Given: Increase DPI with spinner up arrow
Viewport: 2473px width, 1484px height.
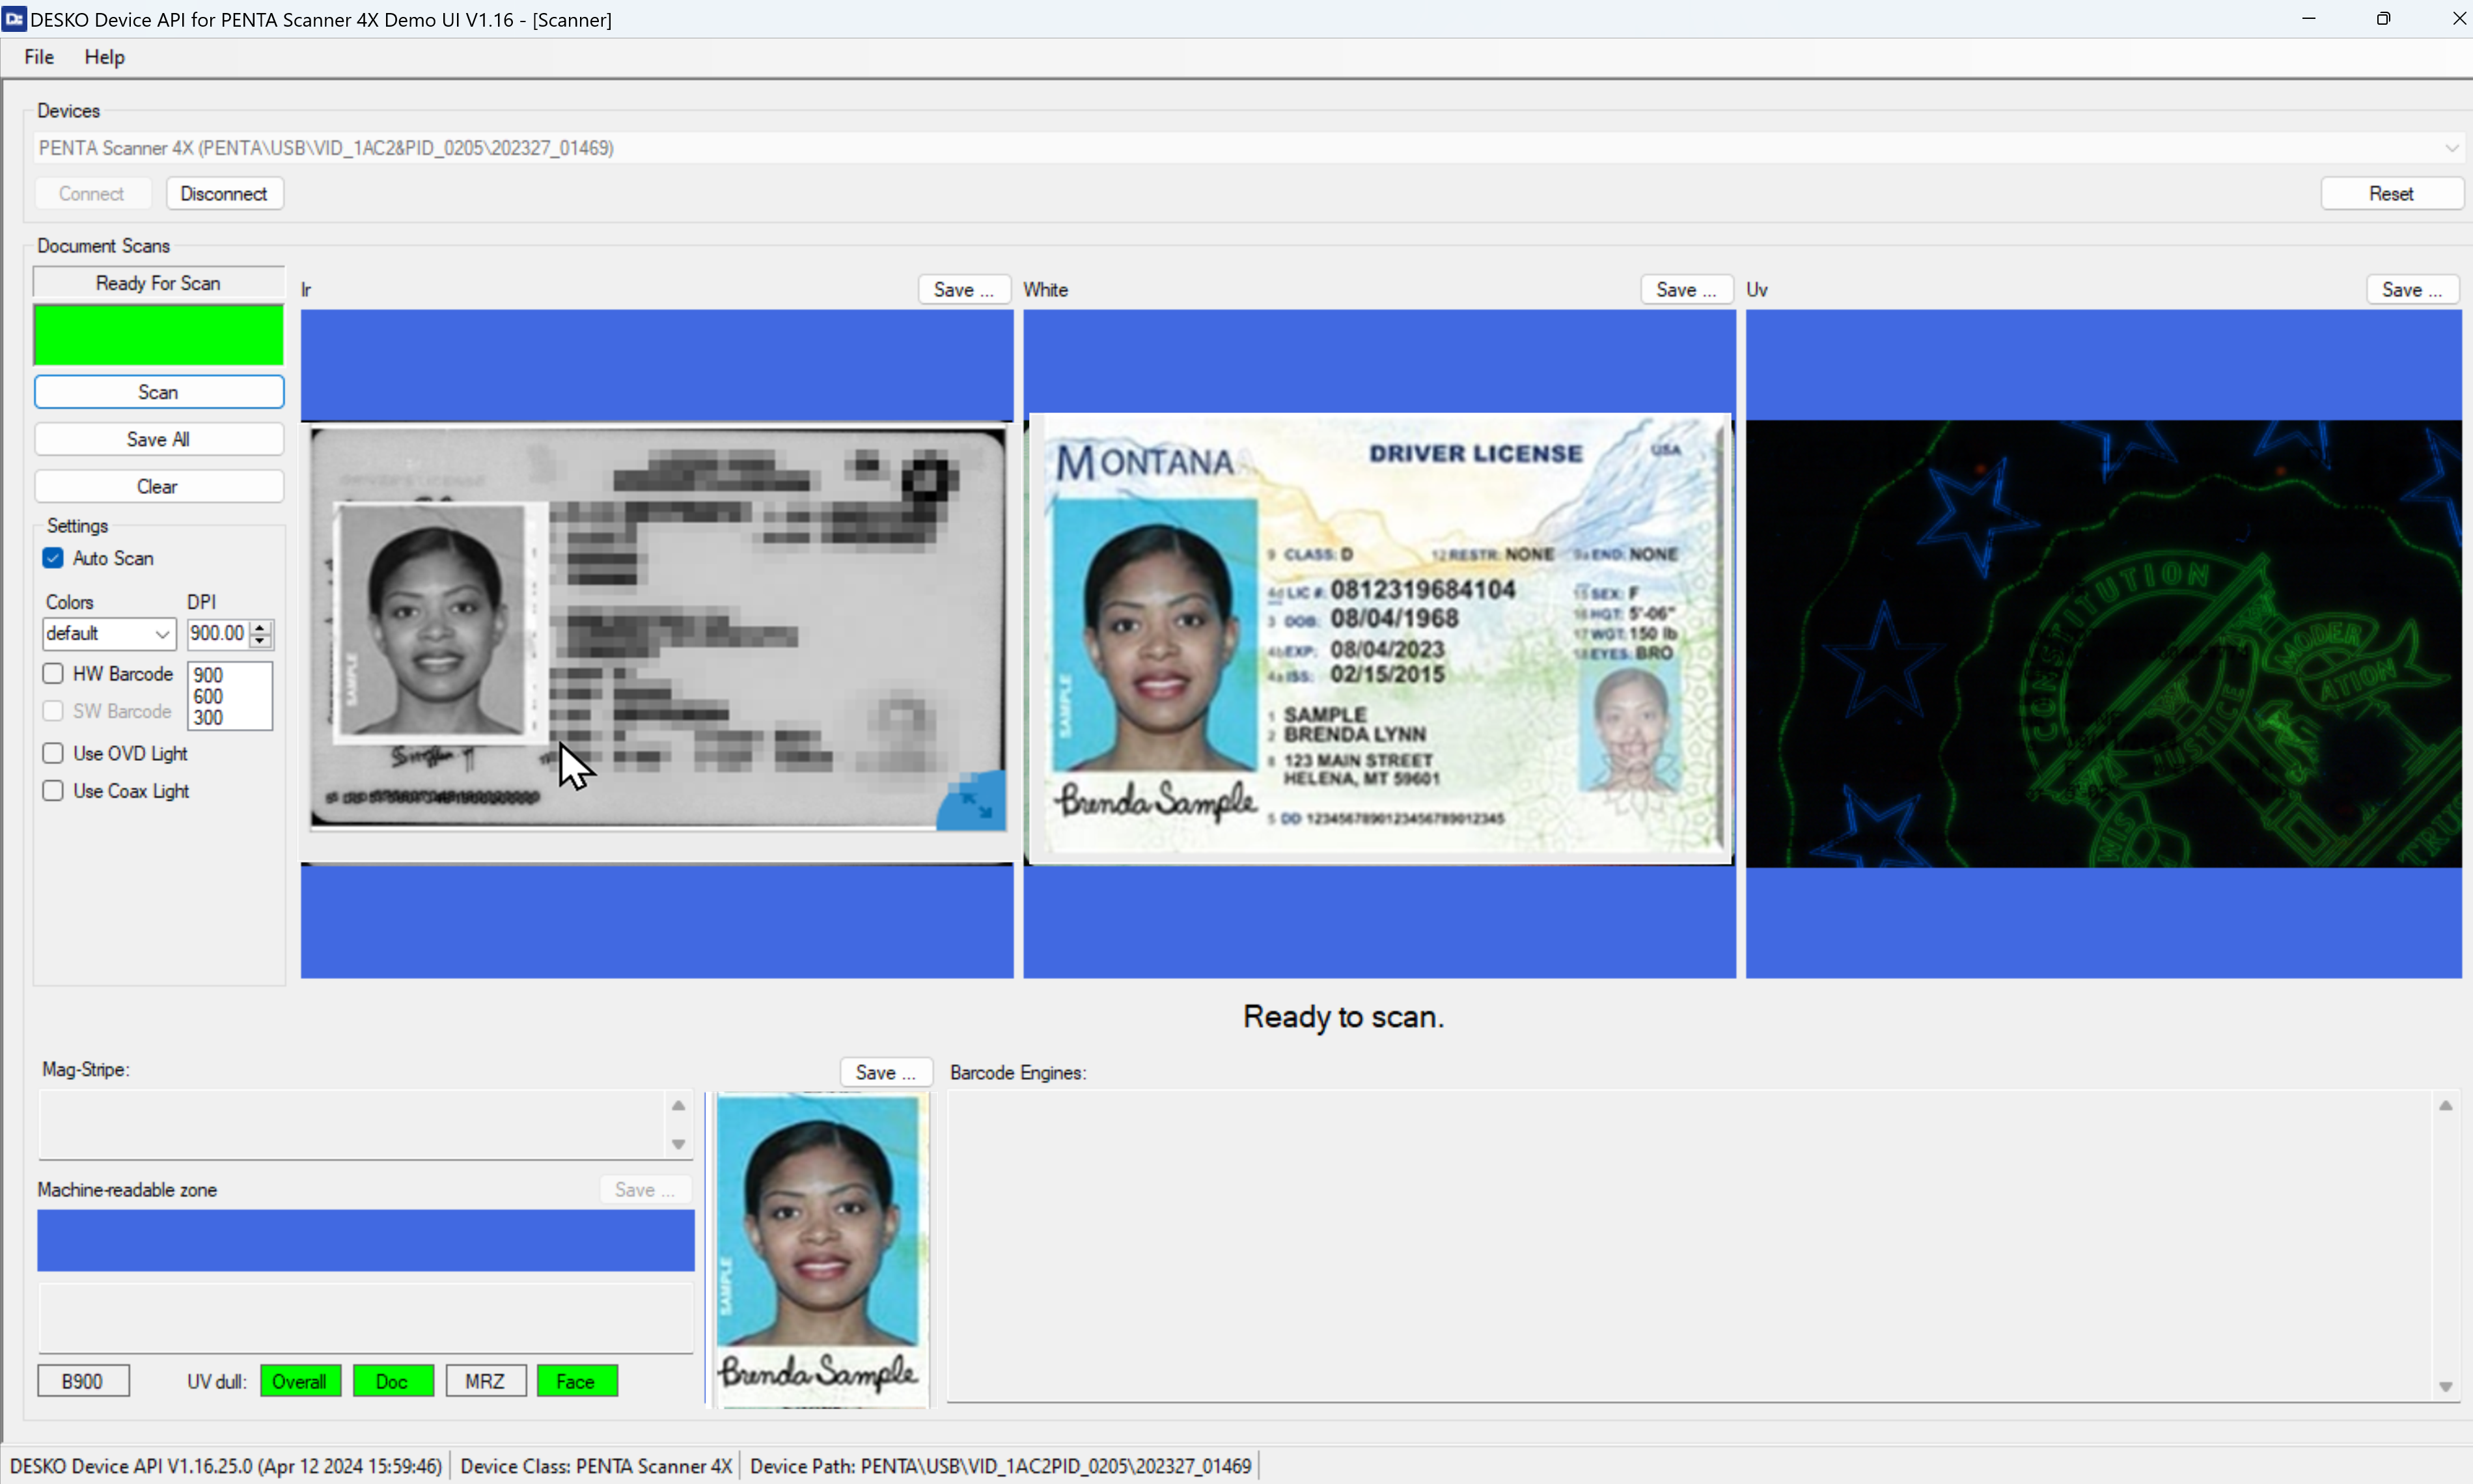Looking at the screenshot, I should [x=260, y=627].
